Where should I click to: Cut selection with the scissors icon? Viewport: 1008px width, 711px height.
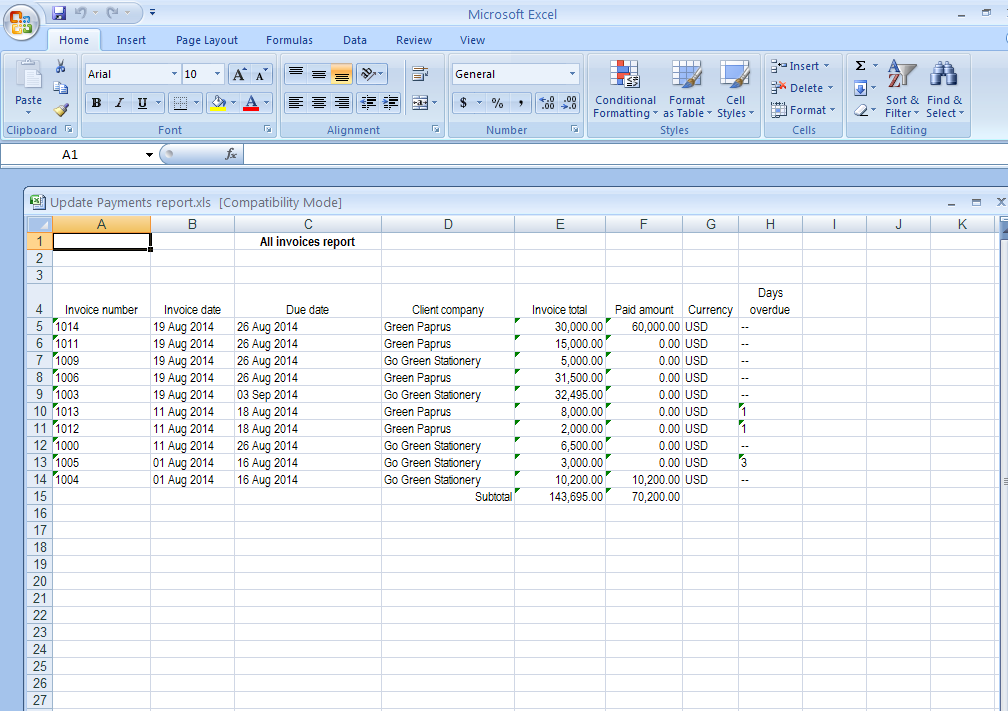60,66
